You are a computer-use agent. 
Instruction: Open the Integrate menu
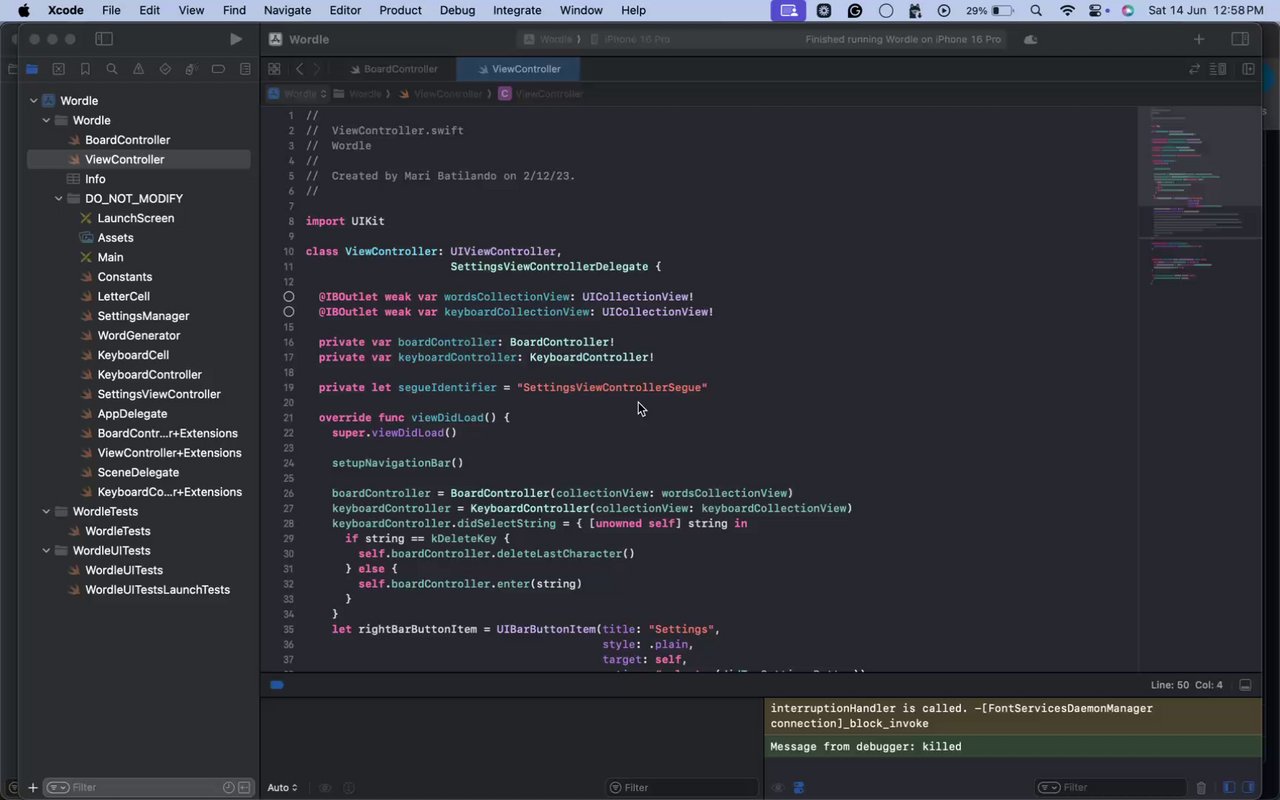pos(517,10)
